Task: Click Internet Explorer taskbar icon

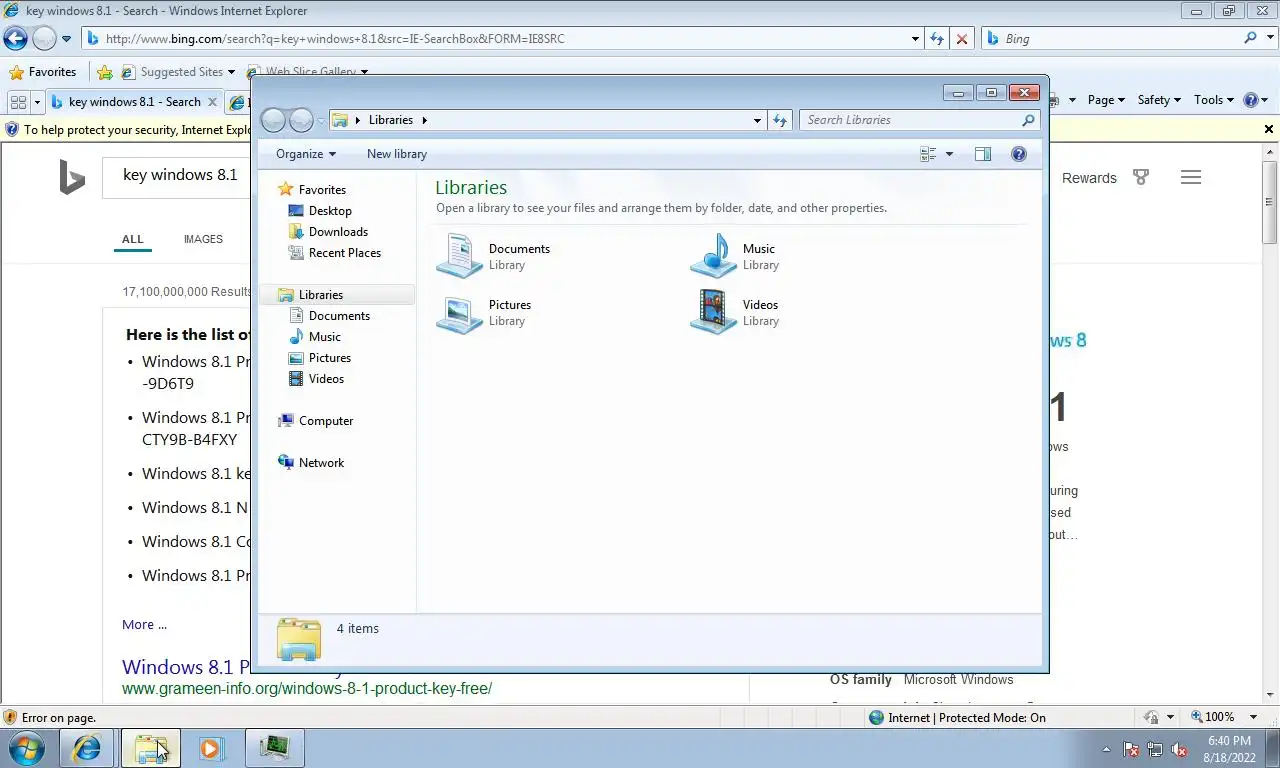Action: pos(87,748)
